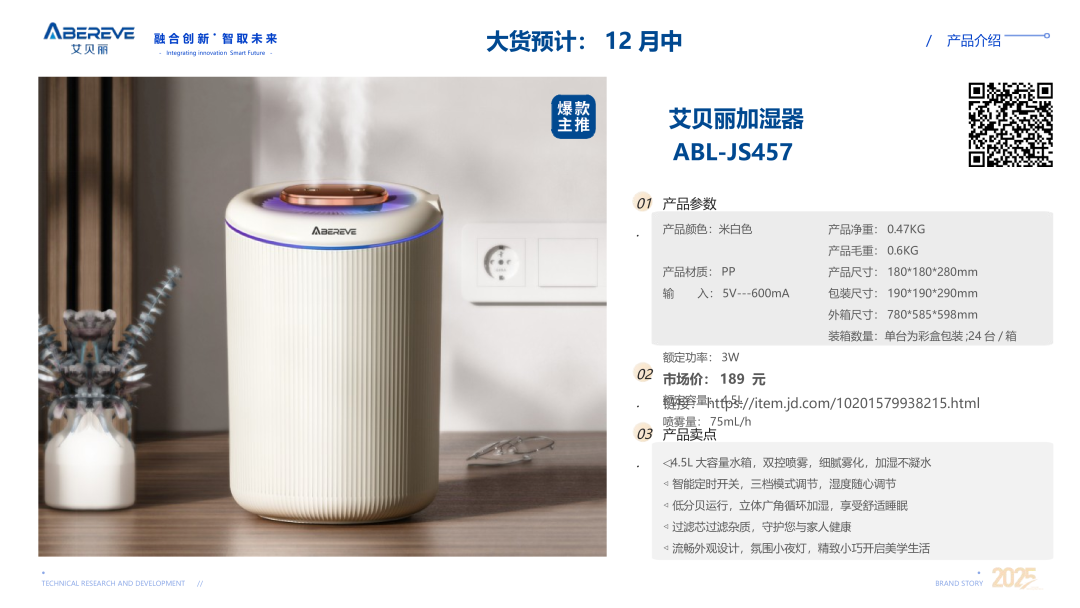Click the 2025 brand story logo
Viewport: 1080px width, 608px height.
pyautogui.click(x=1014, y=578)
